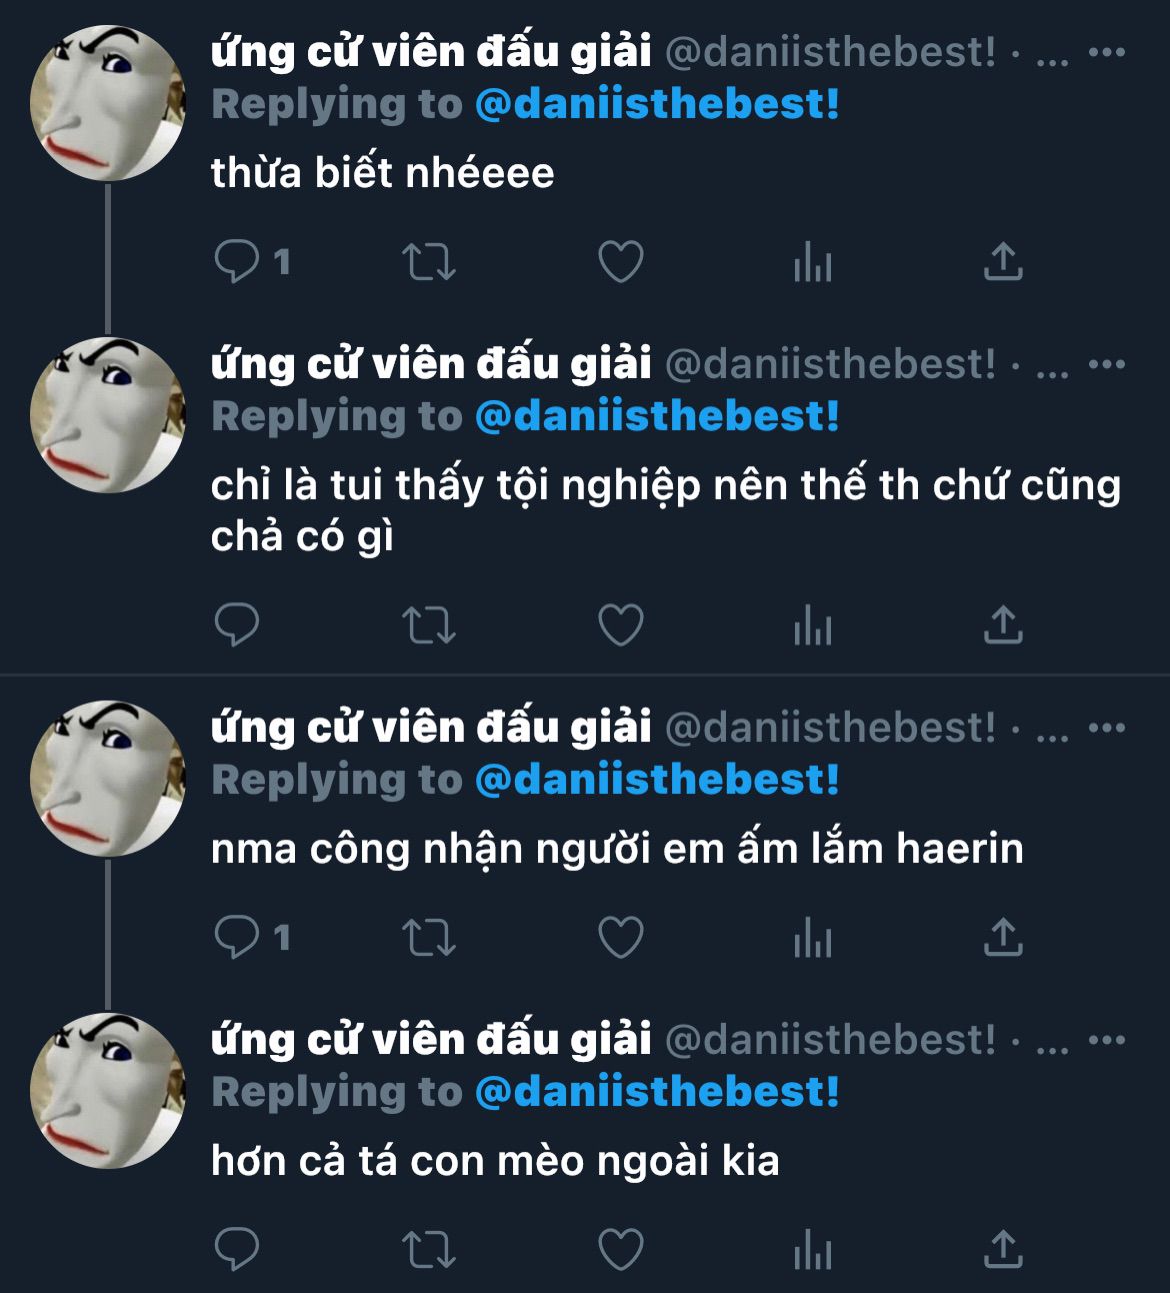Open more options on "nma công nhận" tweet
The width and height of the screenshot is (1170, 1293).
1107,728
